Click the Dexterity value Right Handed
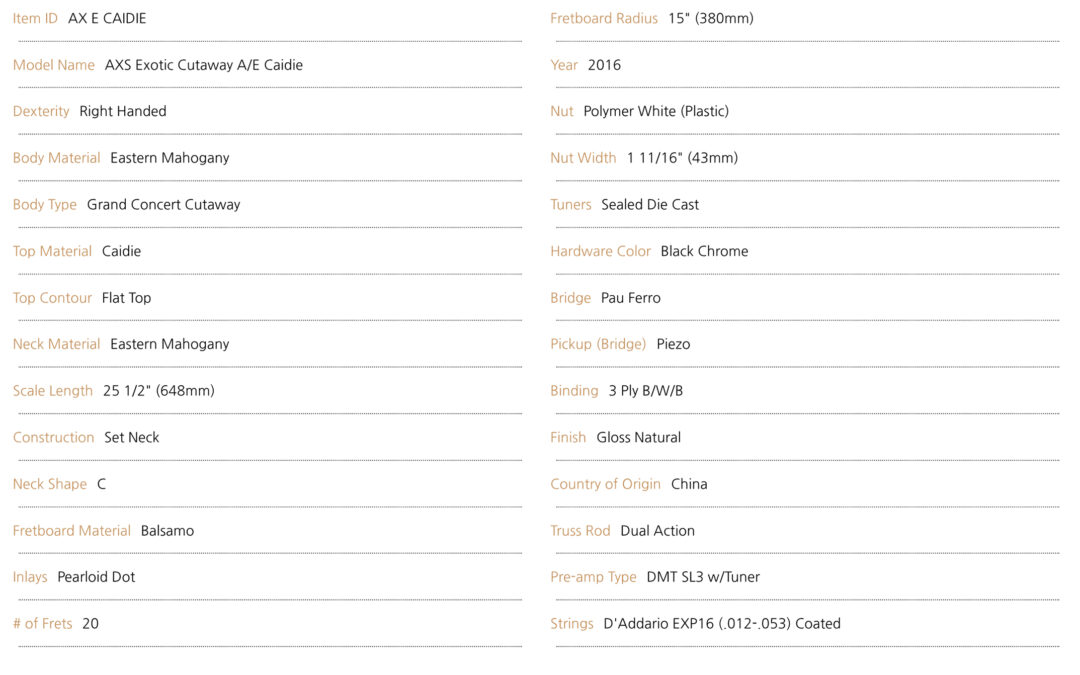The image size is (1080, 675). pyautogui.click(x=123, y=111)
